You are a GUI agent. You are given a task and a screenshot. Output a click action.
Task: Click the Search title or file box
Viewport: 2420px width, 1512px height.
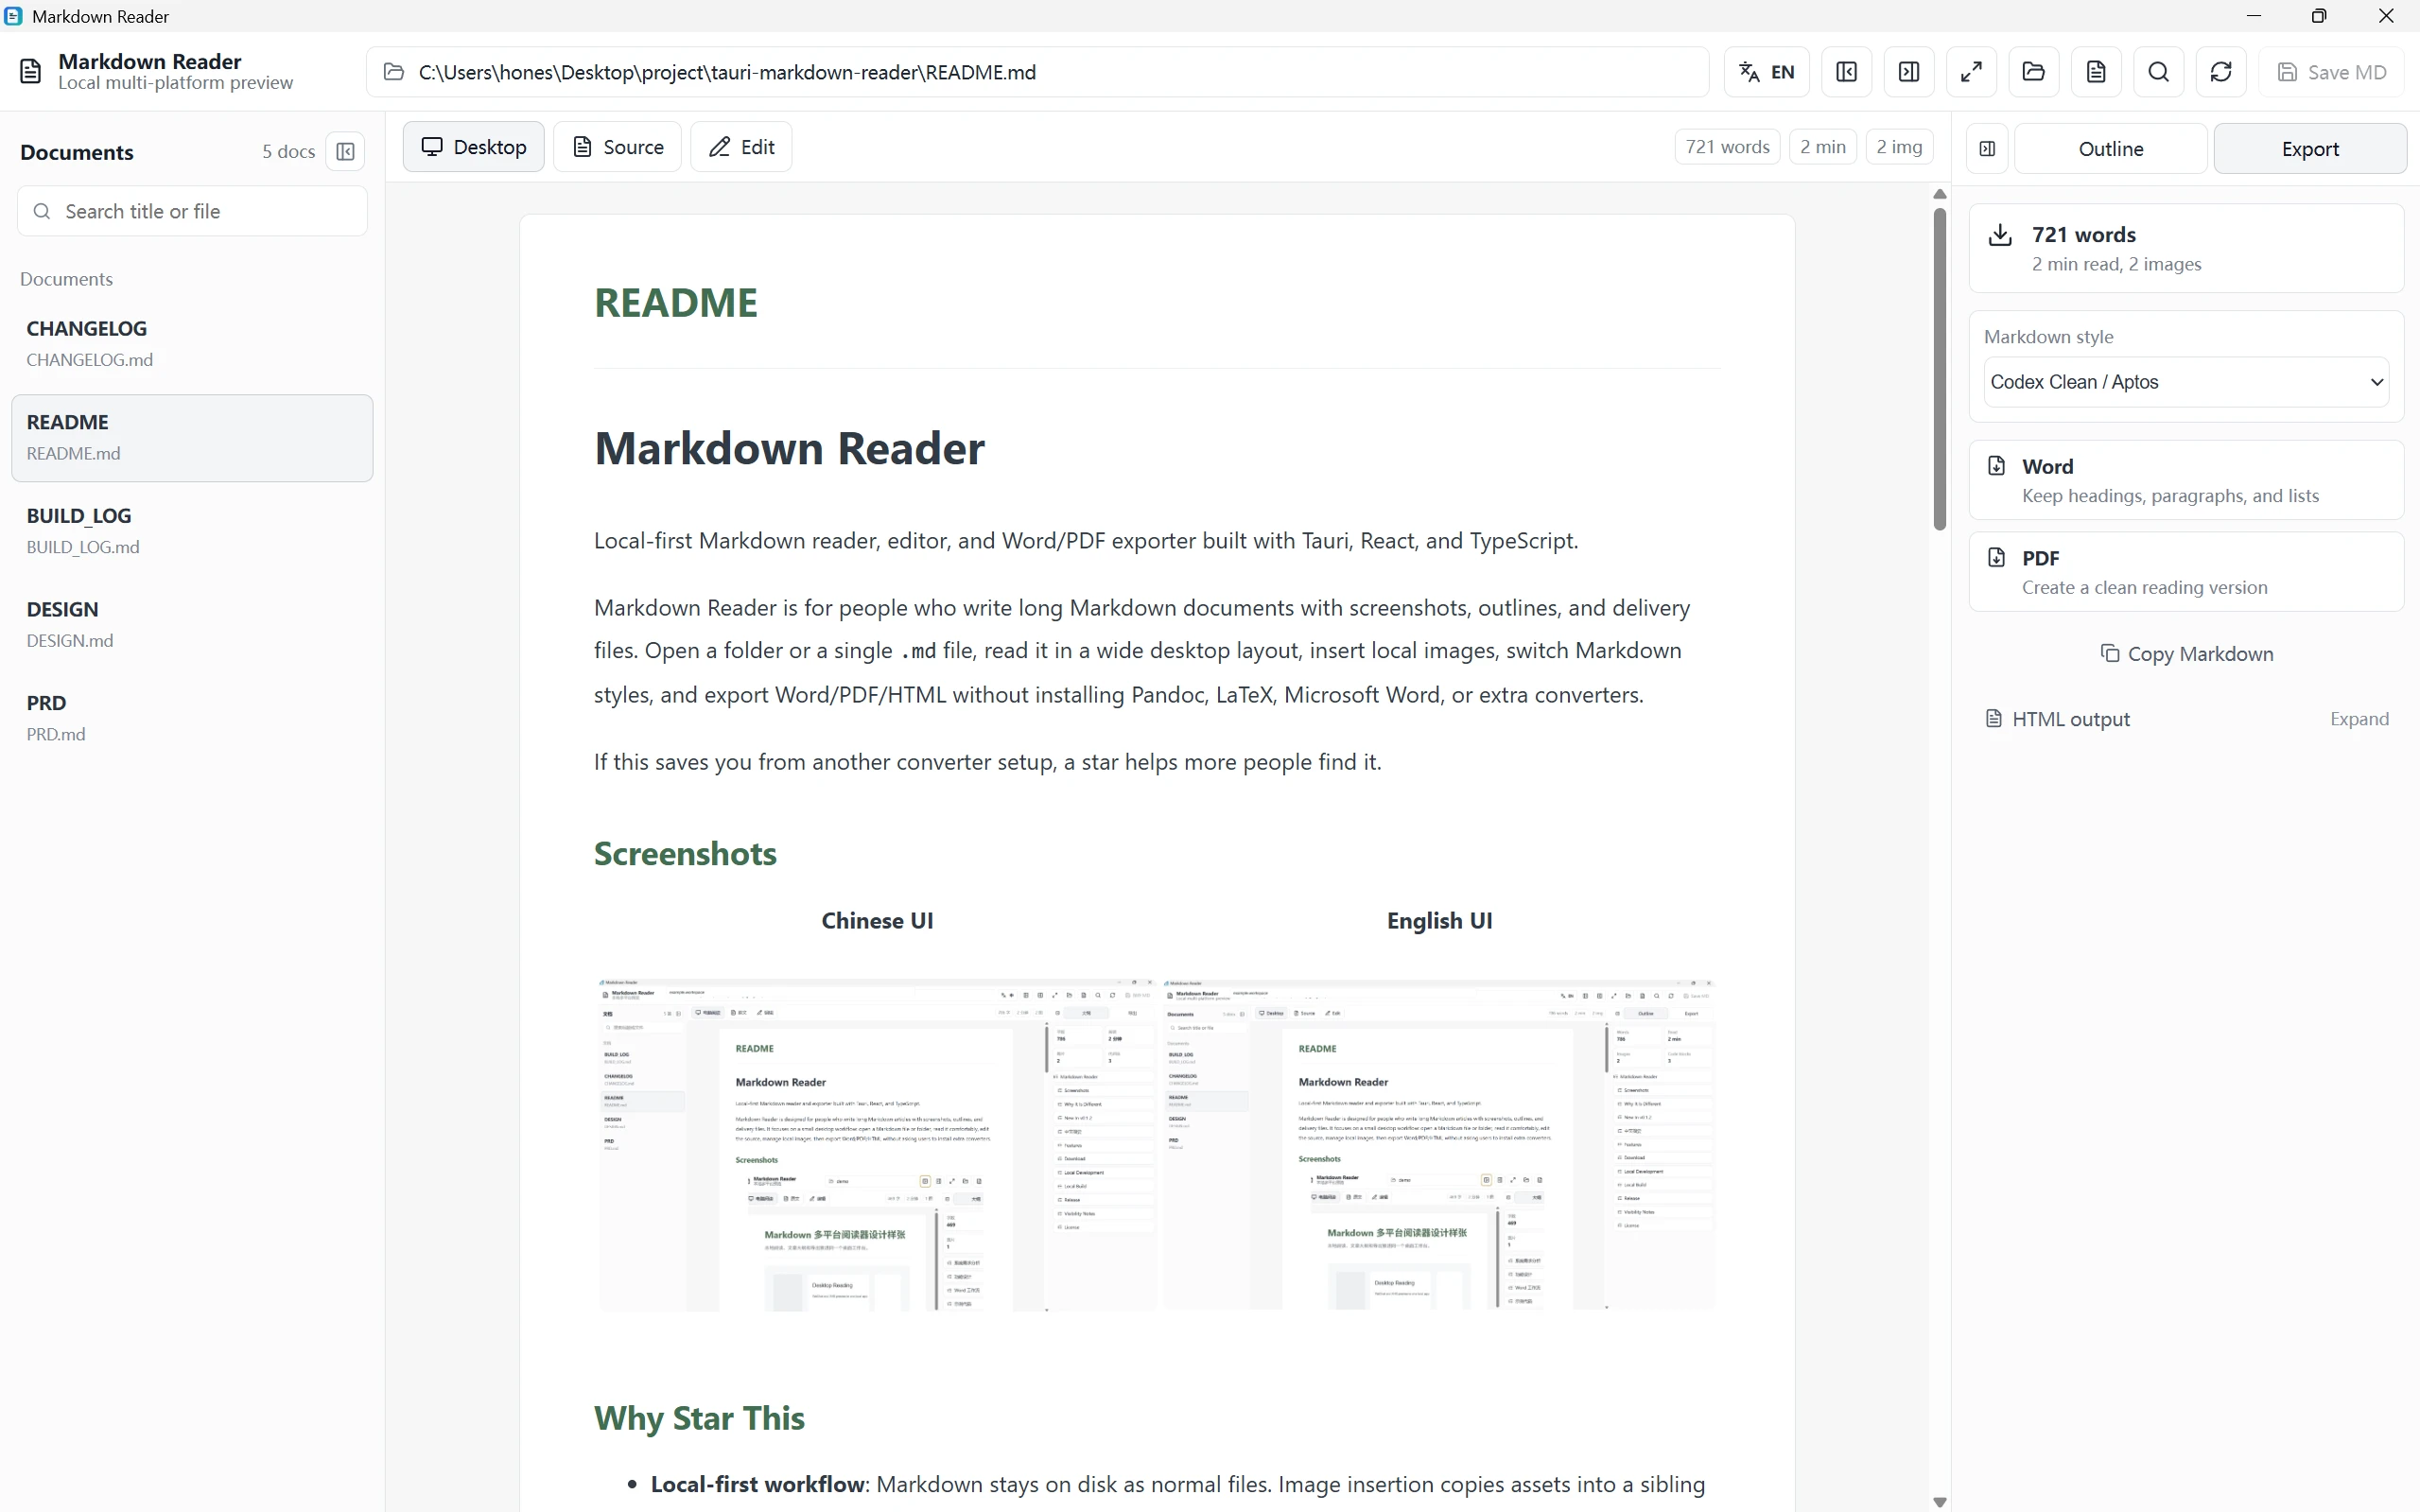coord(192,211)
